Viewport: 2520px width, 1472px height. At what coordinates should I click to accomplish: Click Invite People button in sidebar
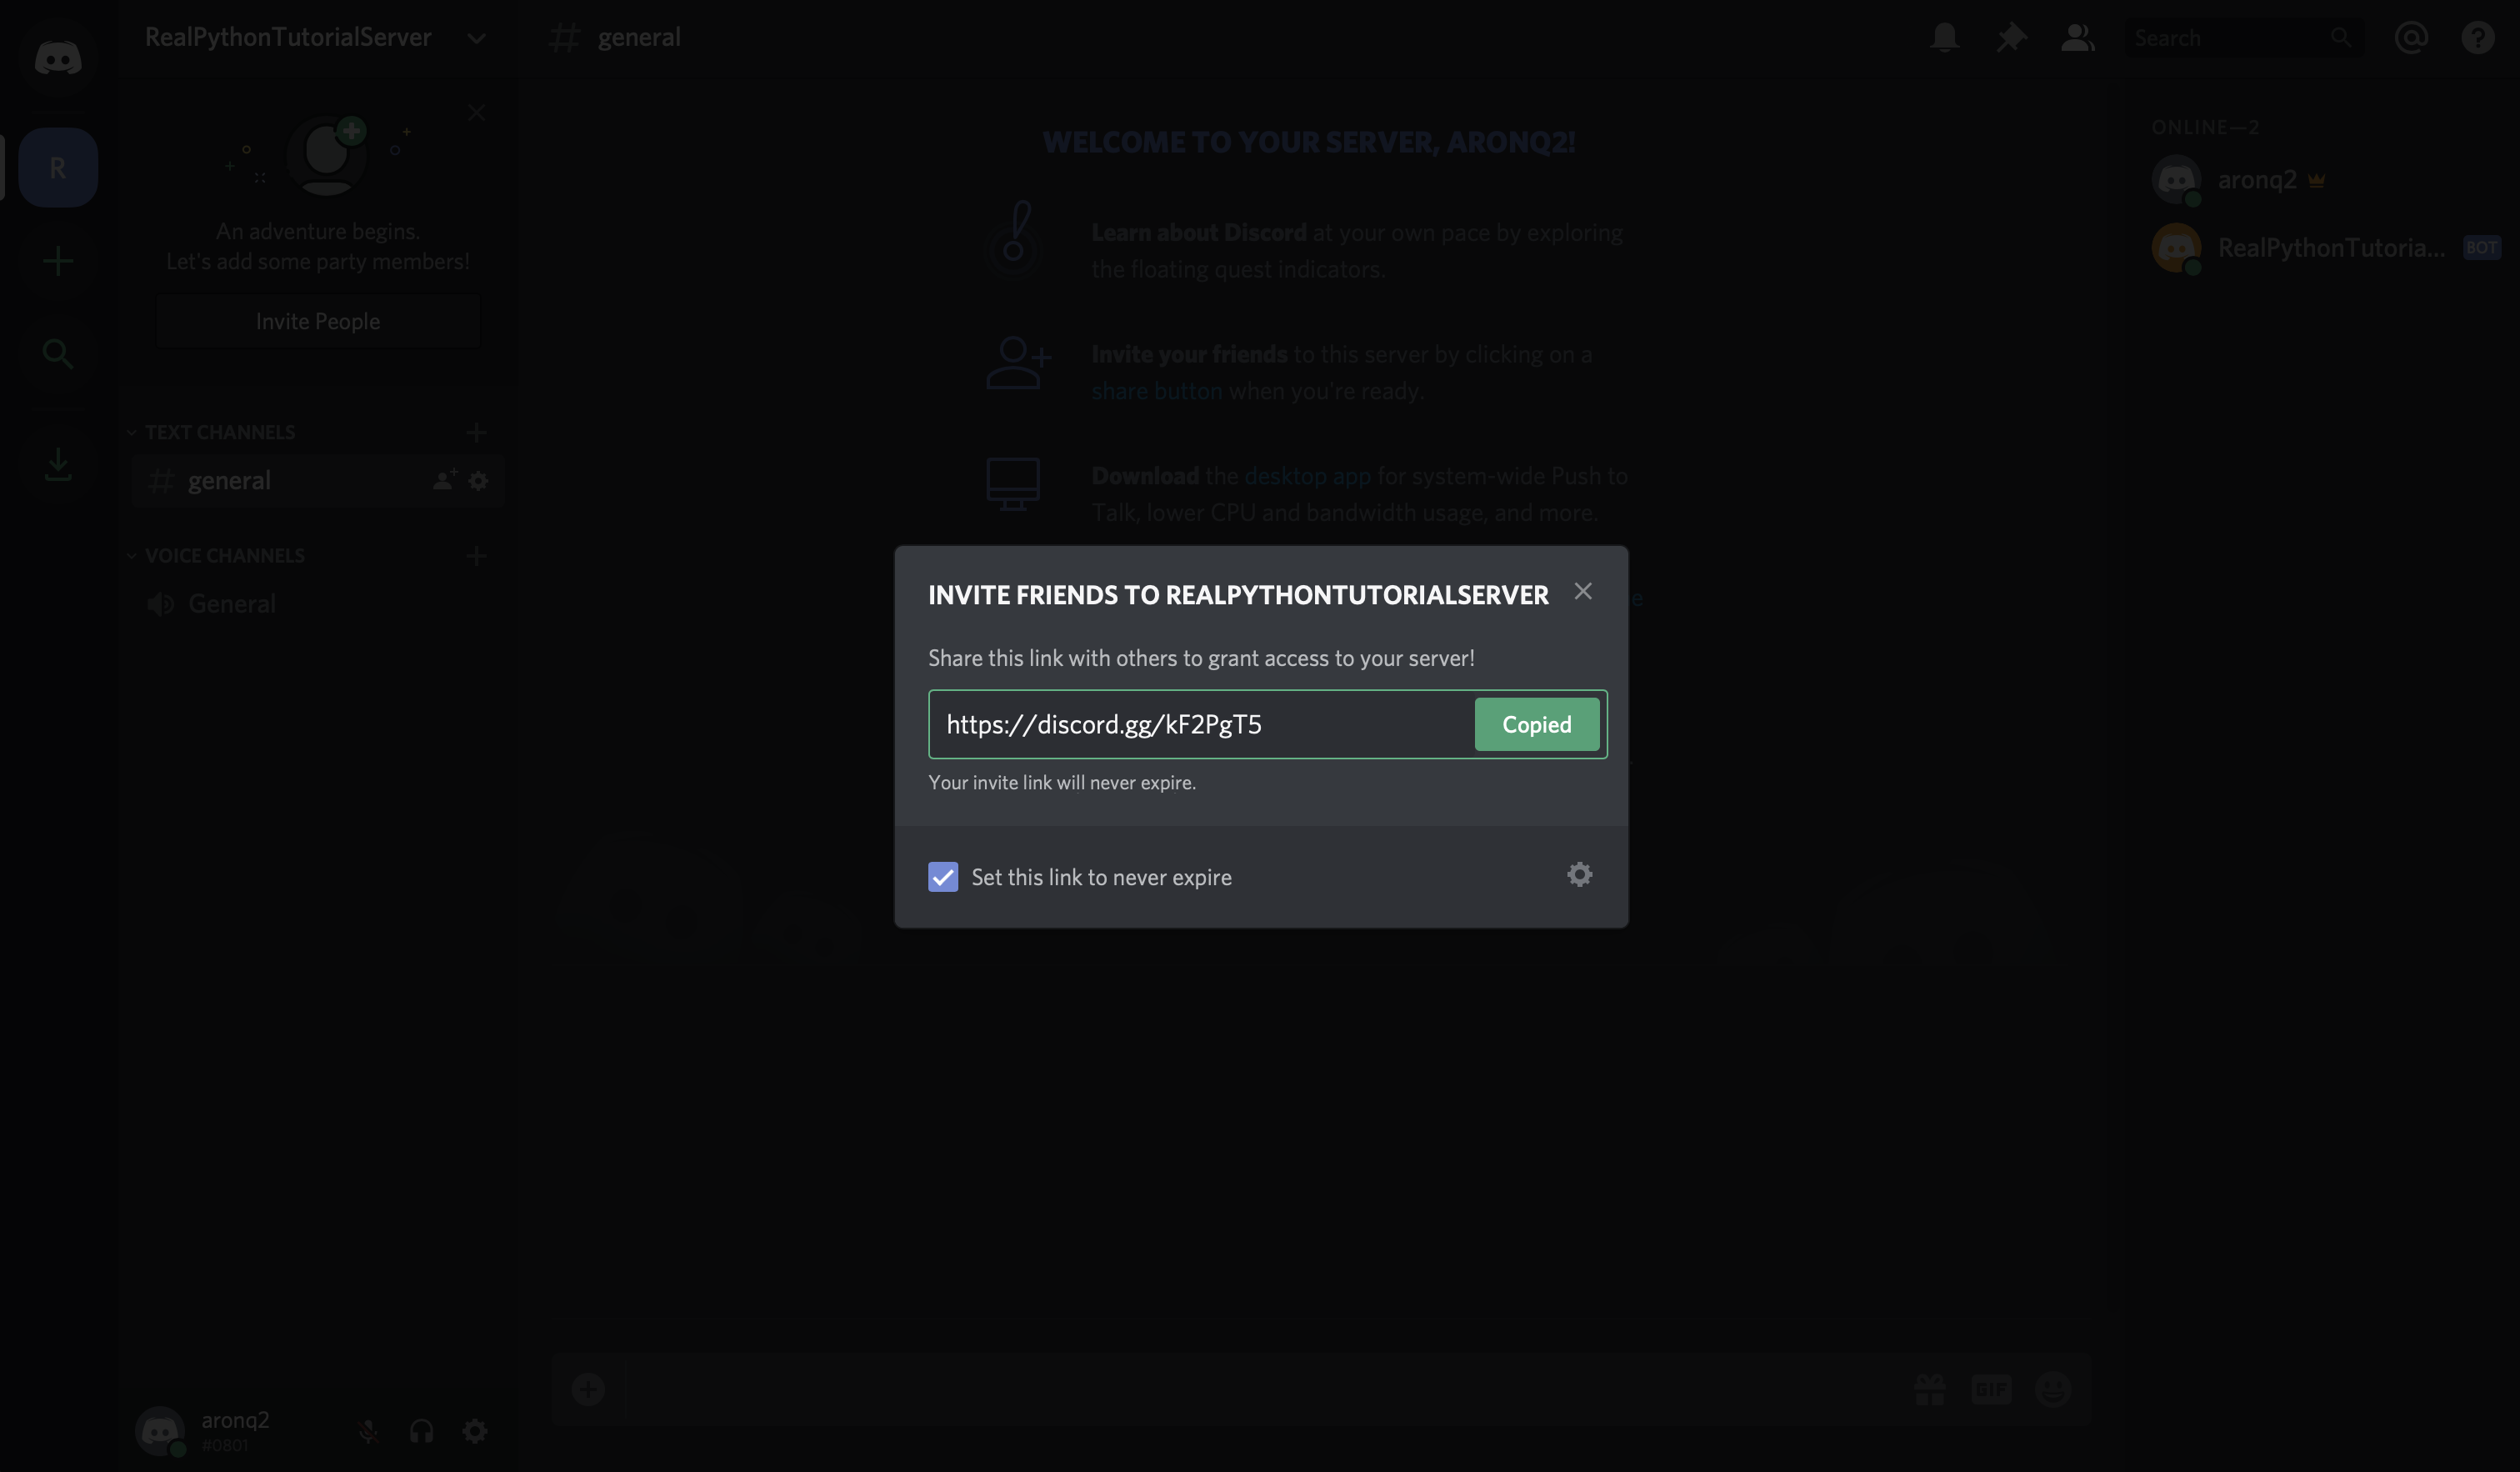(318, 319)
